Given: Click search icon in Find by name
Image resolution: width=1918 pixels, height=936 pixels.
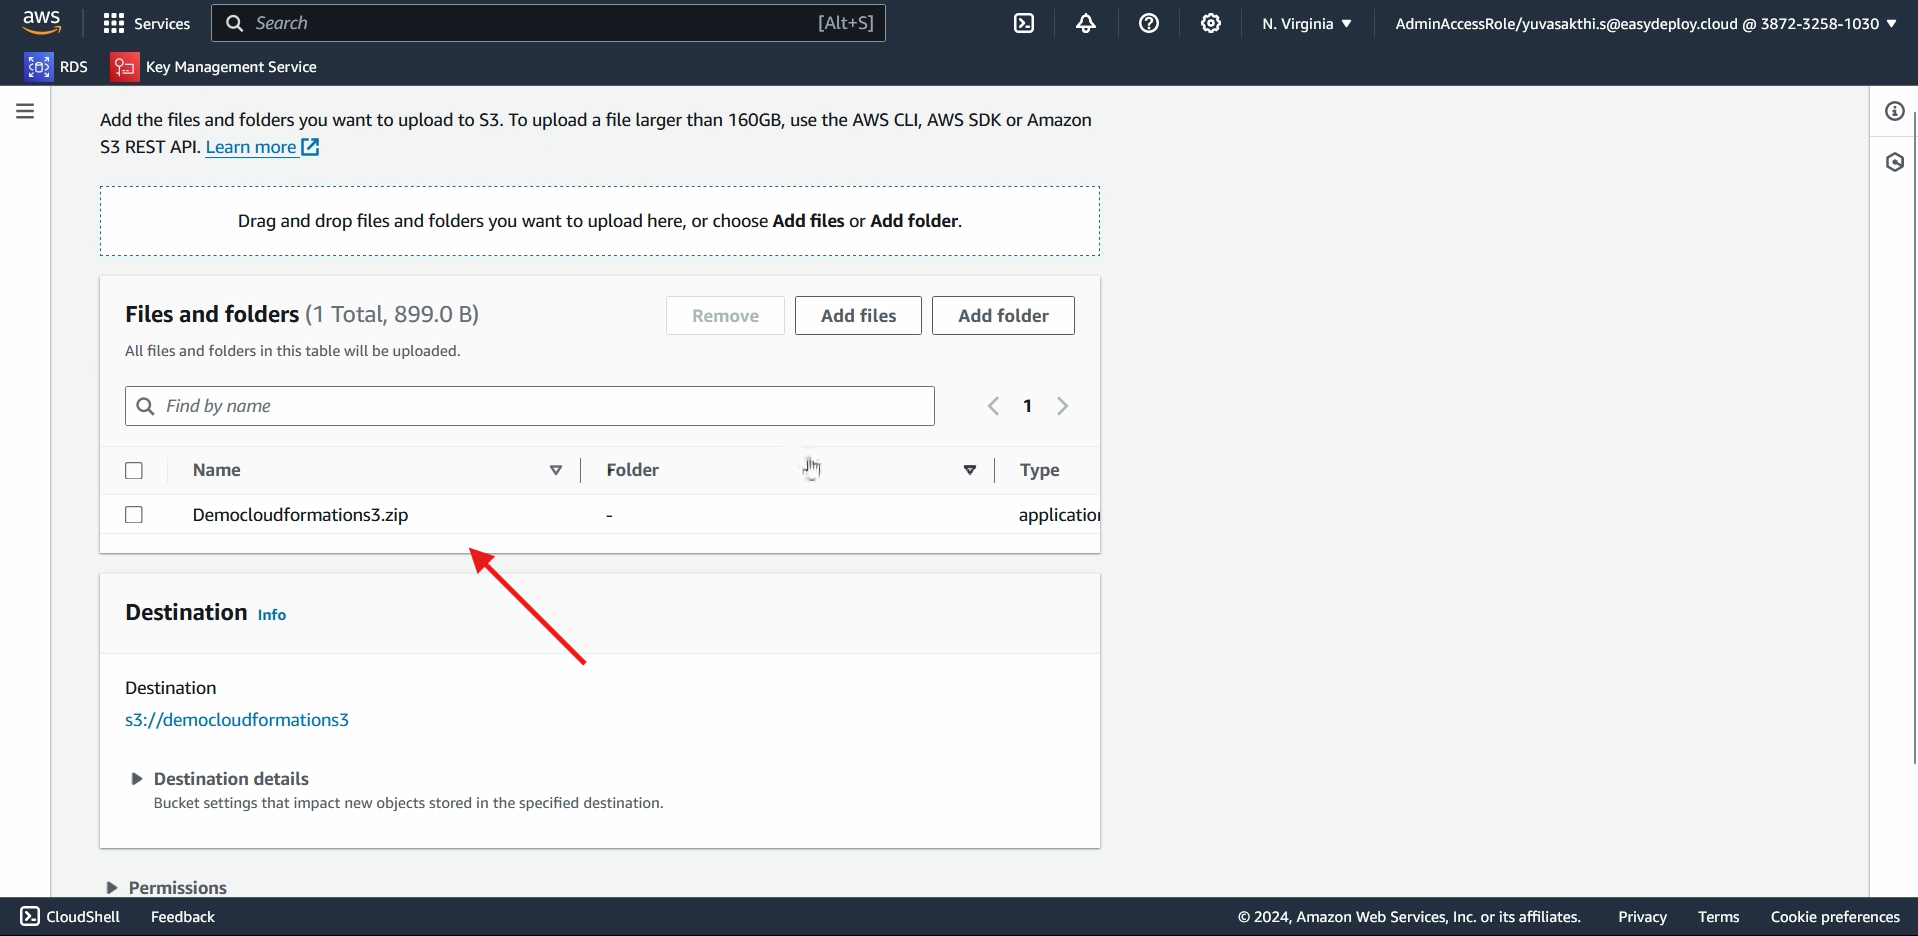Looking at the screenshot, I should point(145,406).
